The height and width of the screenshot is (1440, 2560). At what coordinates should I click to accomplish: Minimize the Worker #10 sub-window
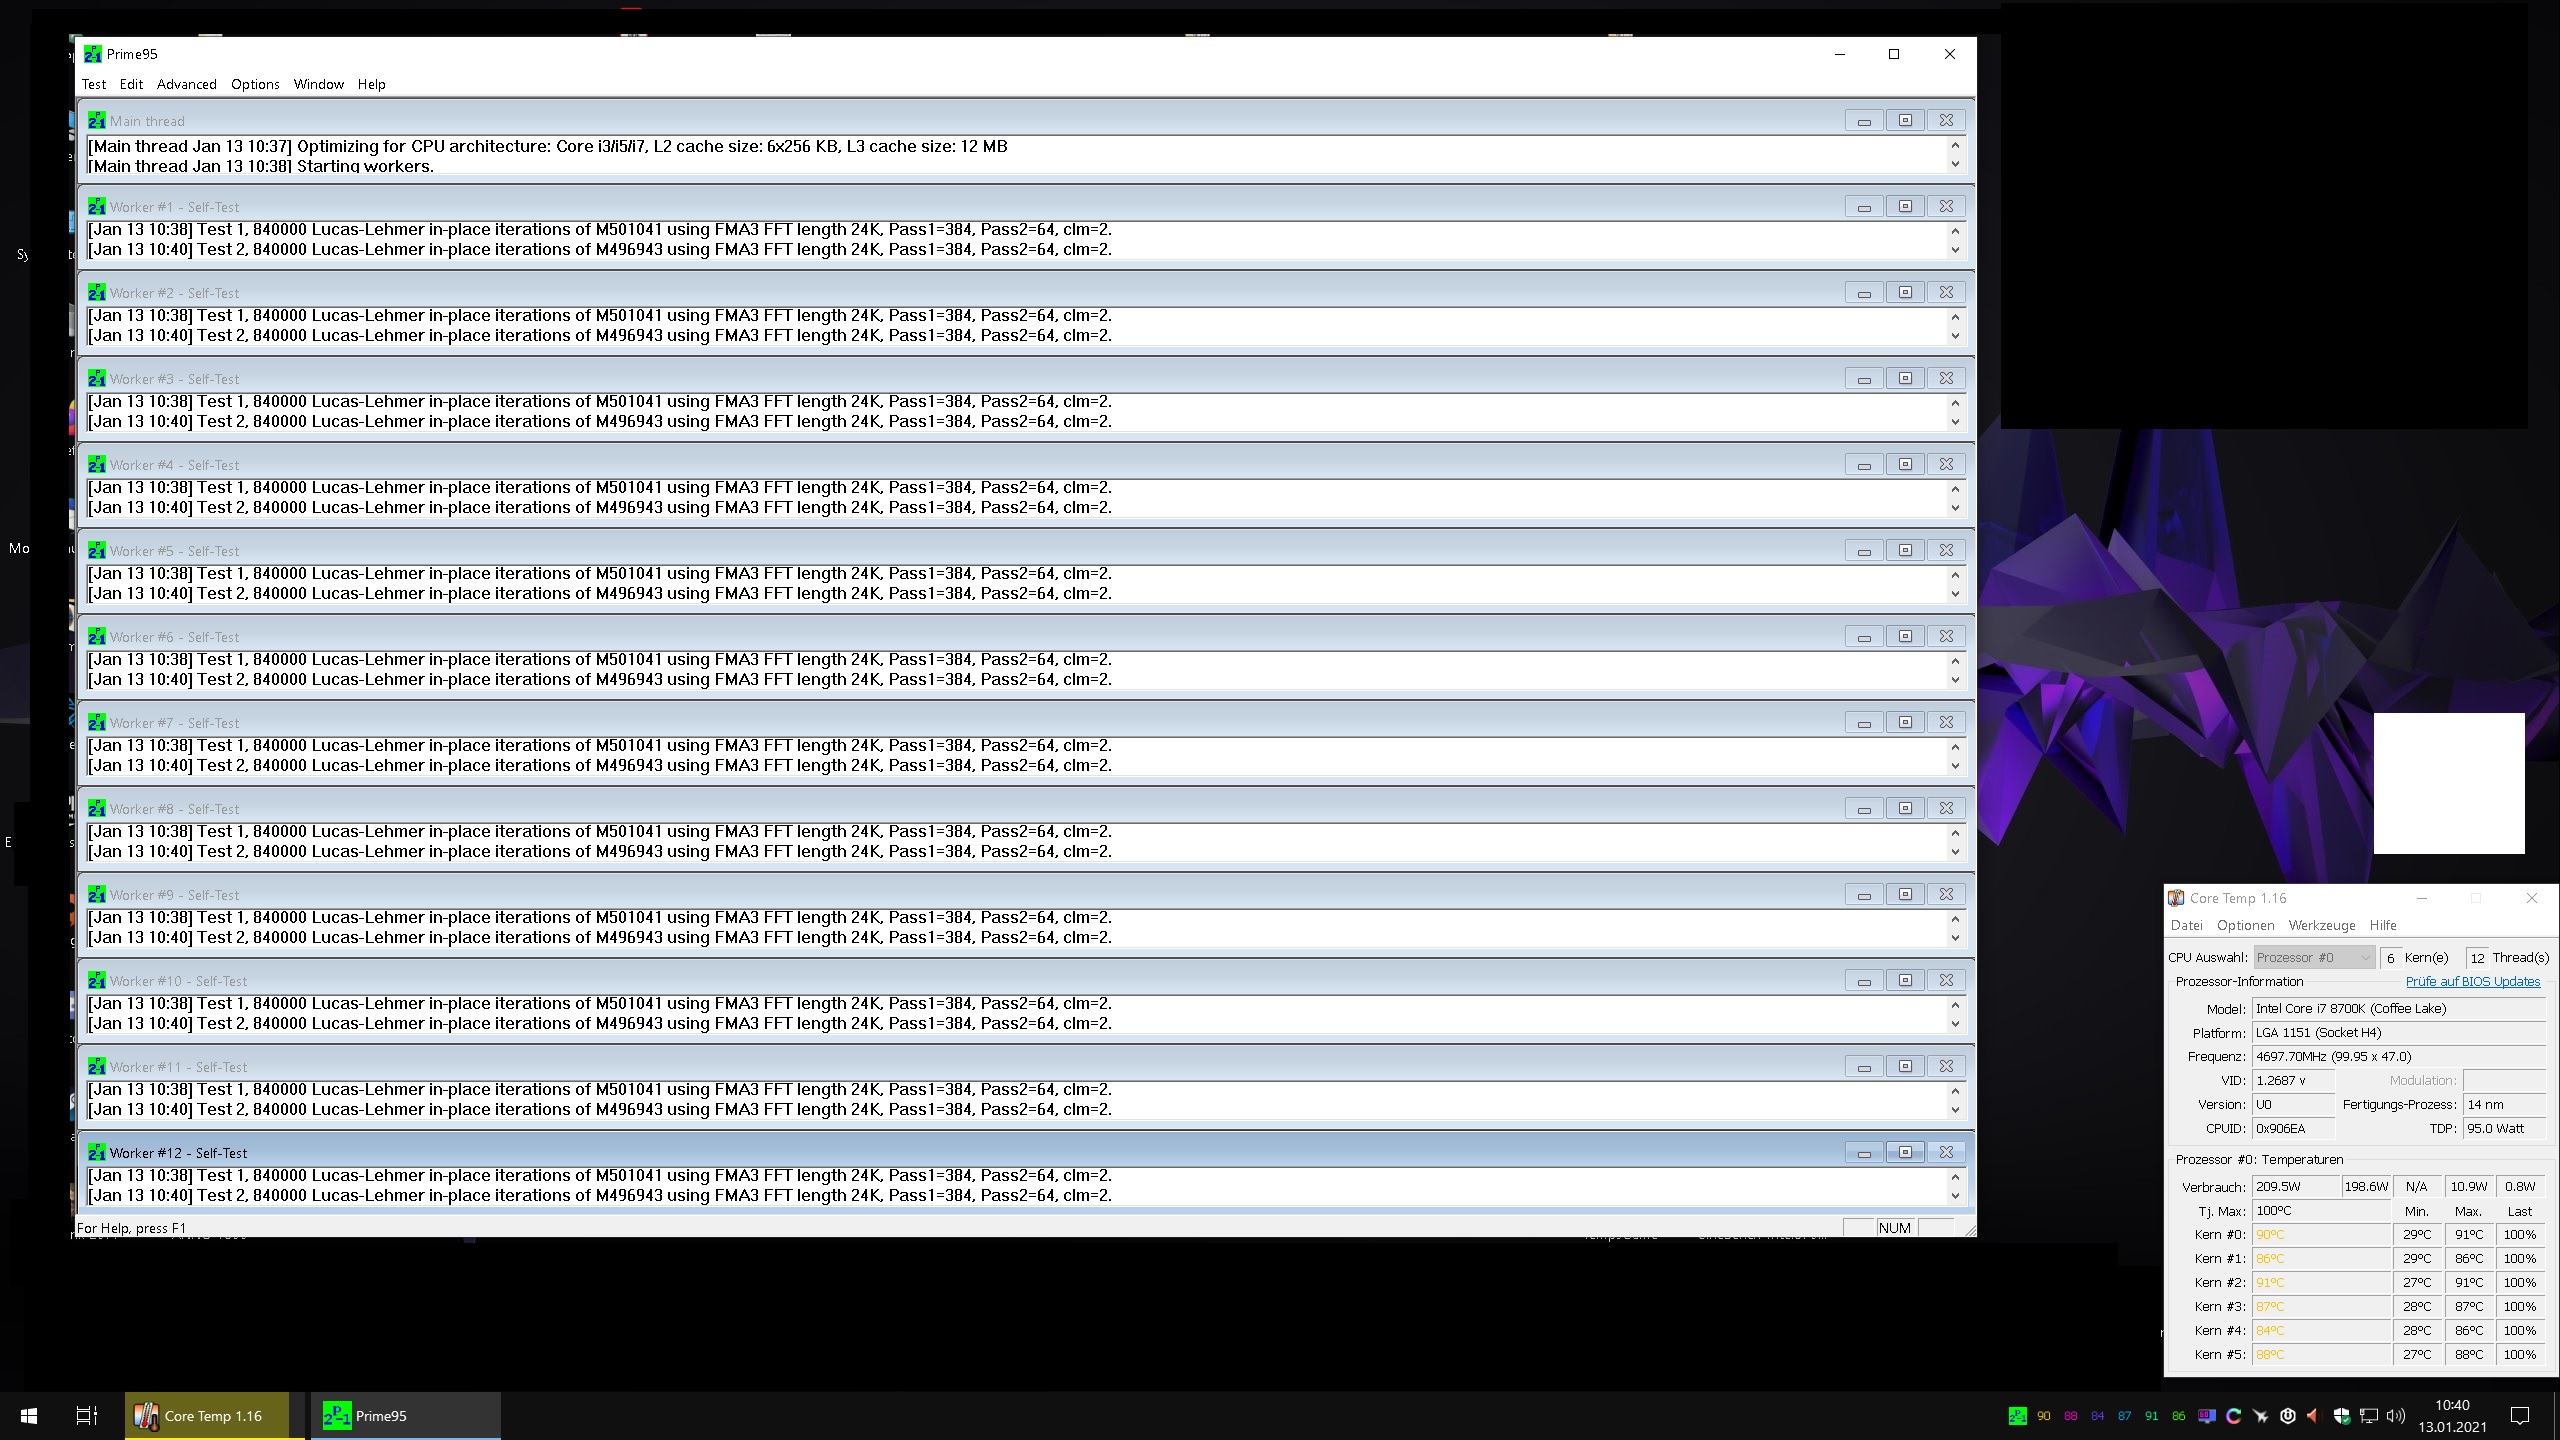pyautogui.click(x=1863, y=981)
